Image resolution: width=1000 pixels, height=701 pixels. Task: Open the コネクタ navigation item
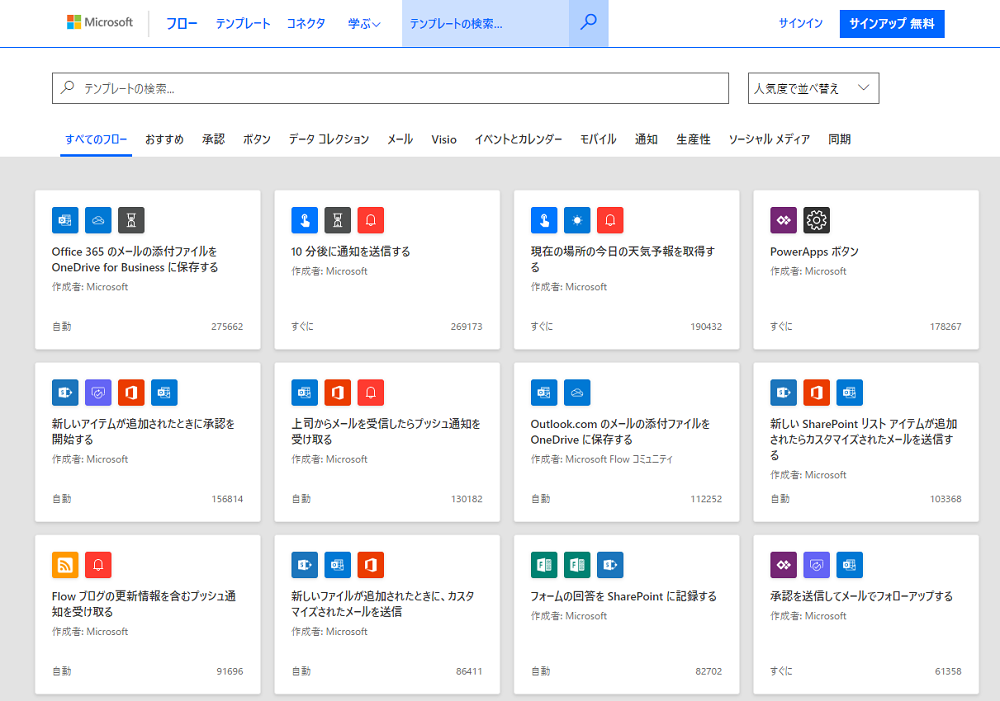306,23
